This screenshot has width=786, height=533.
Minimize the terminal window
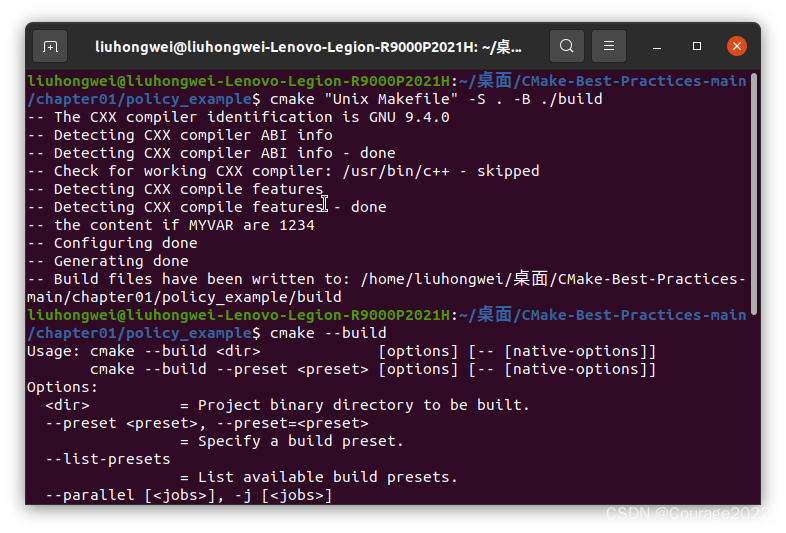[x=657, y=47]
